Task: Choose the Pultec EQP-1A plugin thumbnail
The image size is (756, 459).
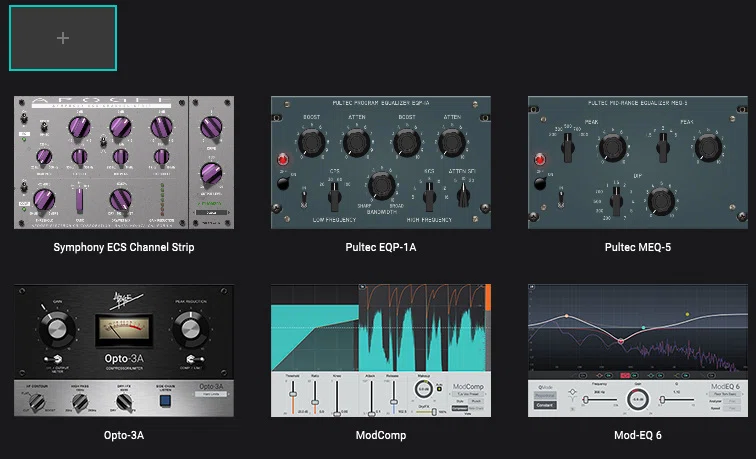Action: [381, 162]
